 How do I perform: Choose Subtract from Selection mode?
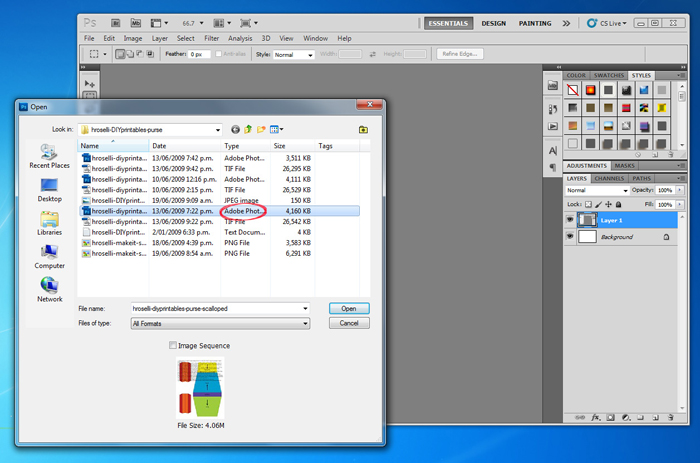[x=140, y=54]
